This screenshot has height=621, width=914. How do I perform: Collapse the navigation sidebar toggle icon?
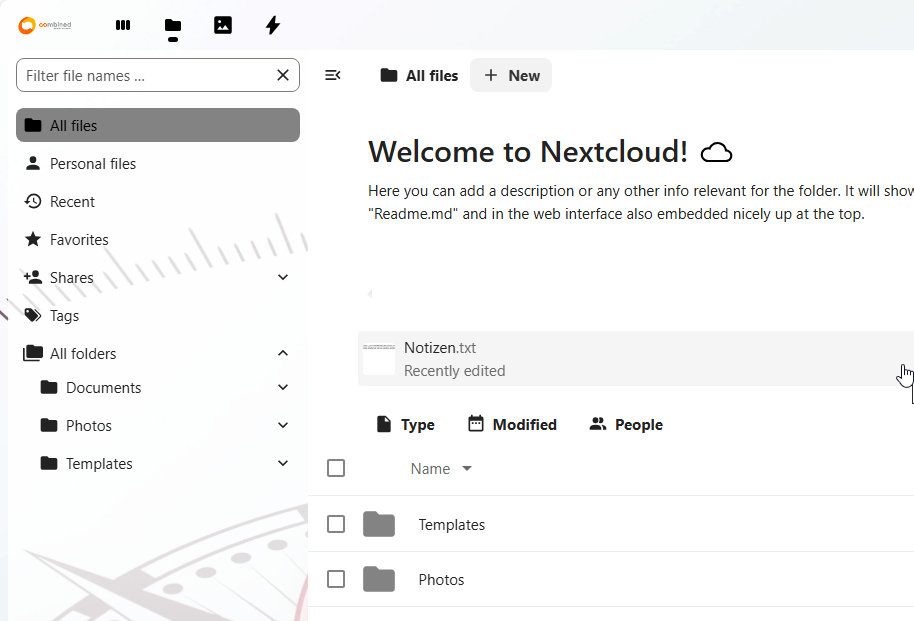[333, 75]
